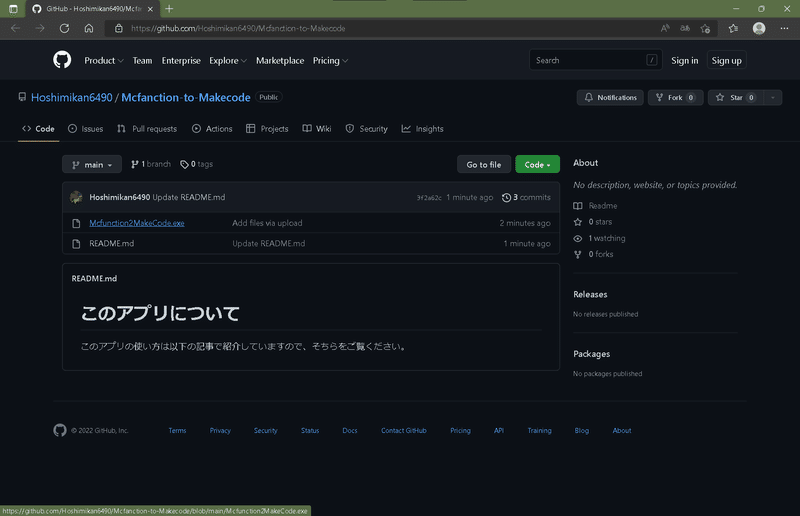
Task: Click the commit history clock icon
Action: coord(506,197)
